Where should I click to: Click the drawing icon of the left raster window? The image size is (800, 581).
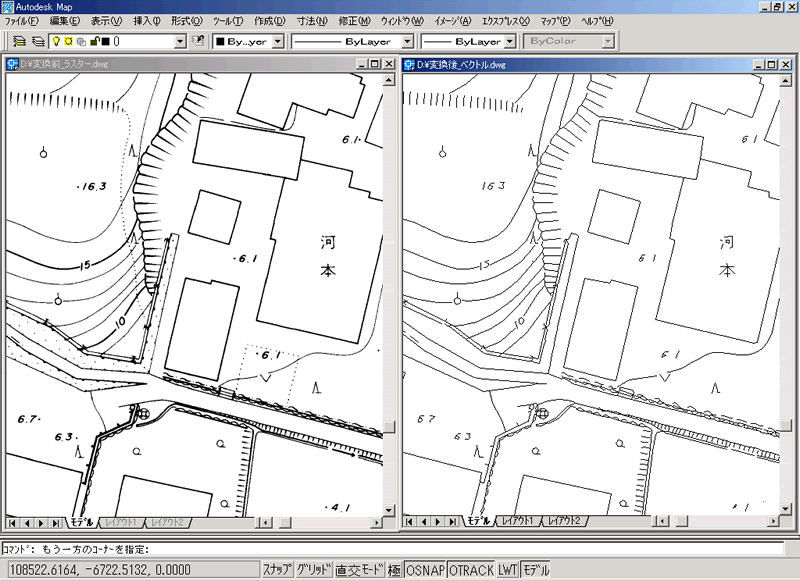click(12, 64)
